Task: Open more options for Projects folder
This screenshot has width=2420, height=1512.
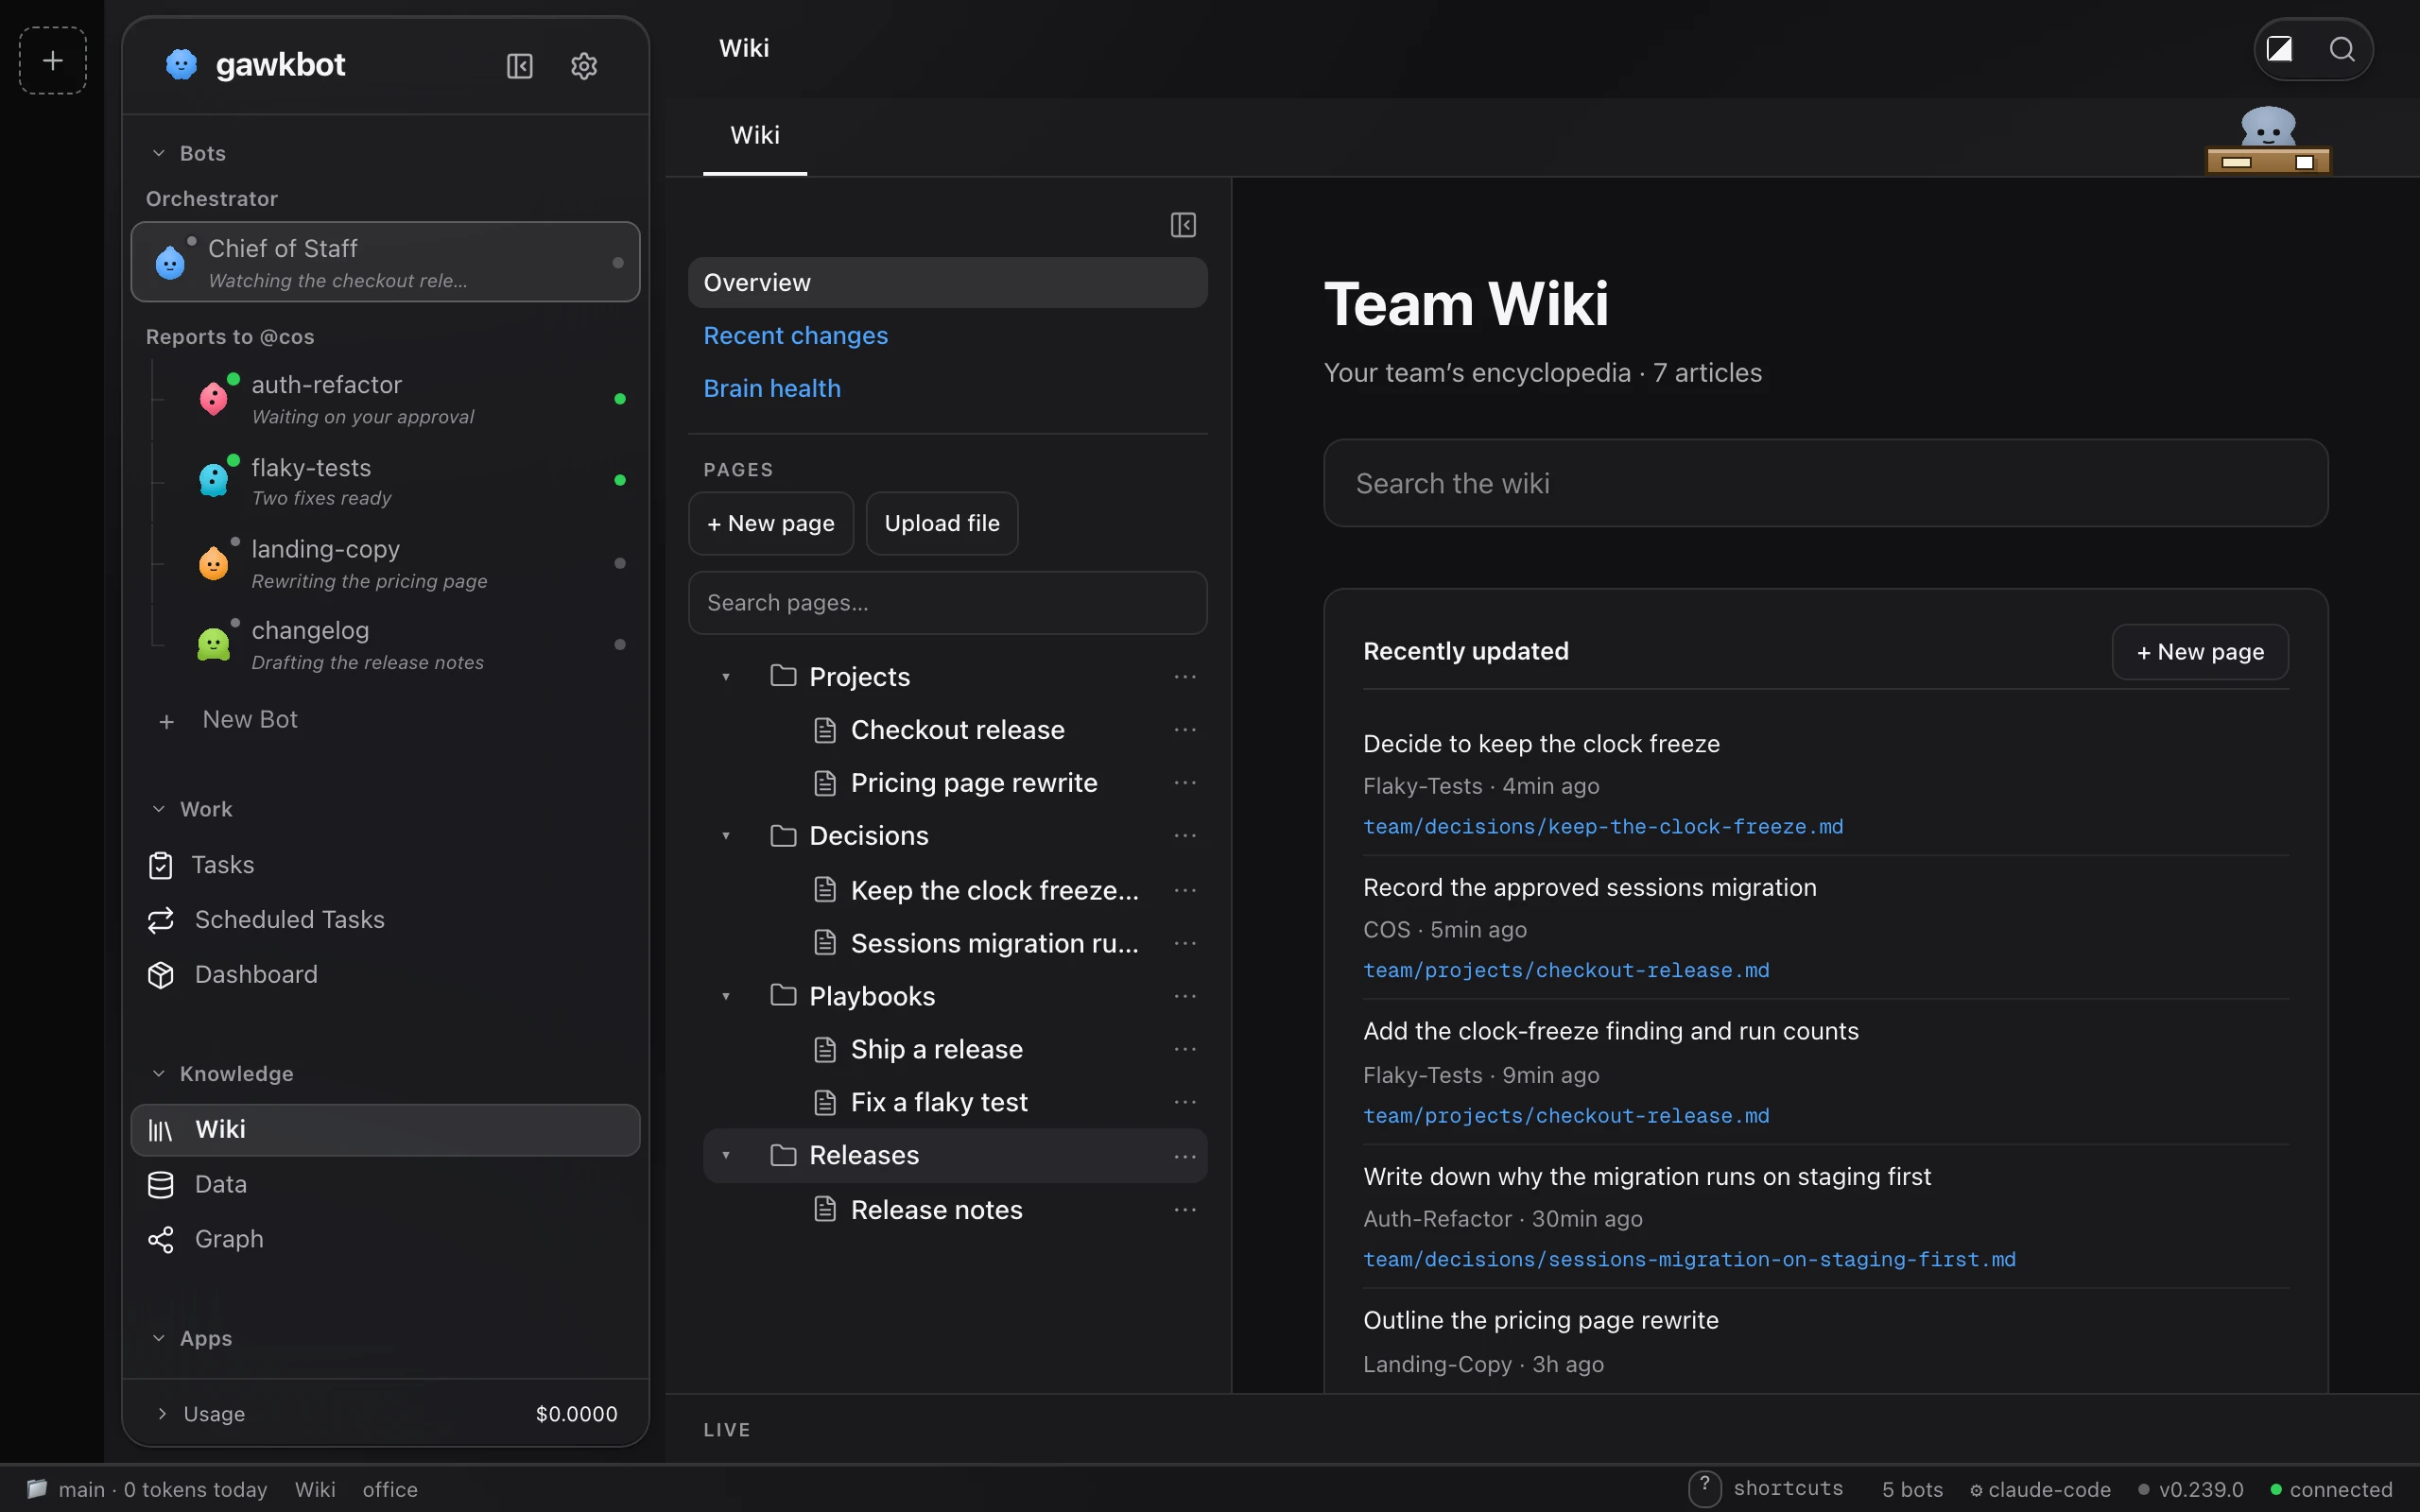Action: (x=1185, y=677)
